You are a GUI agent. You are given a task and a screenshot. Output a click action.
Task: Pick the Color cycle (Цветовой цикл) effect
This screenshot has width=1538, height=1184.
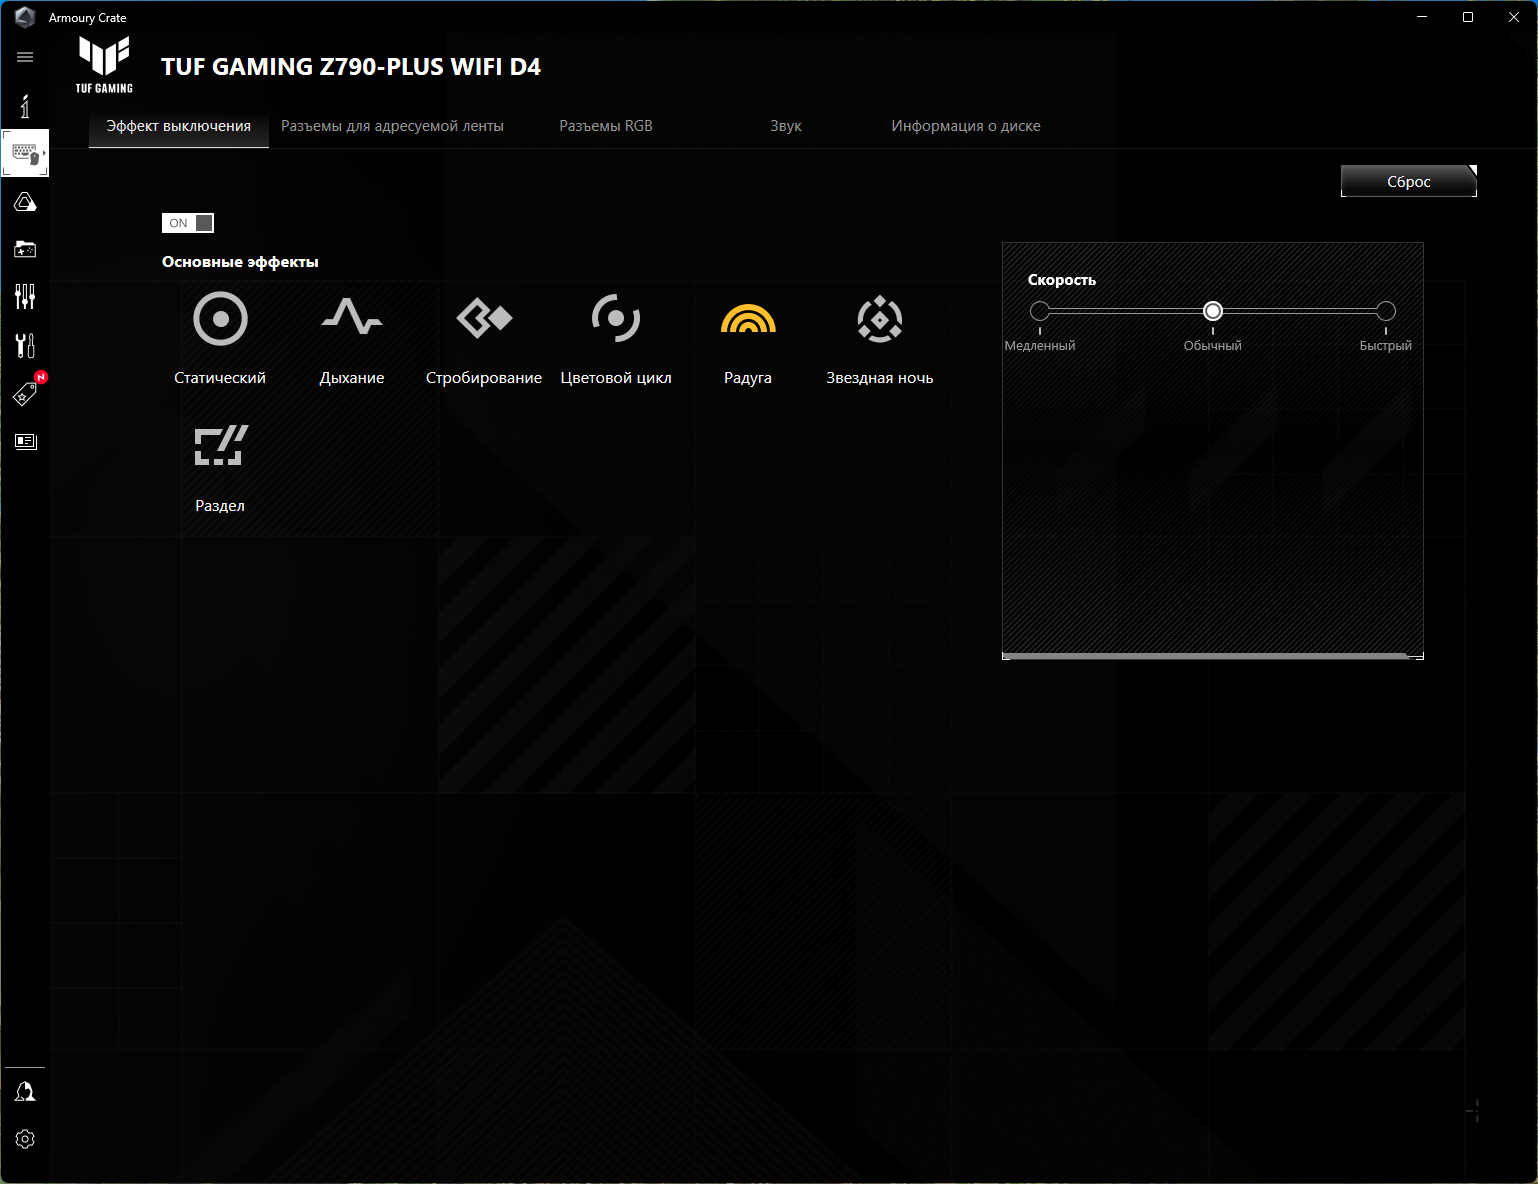[x=616, y=319]
